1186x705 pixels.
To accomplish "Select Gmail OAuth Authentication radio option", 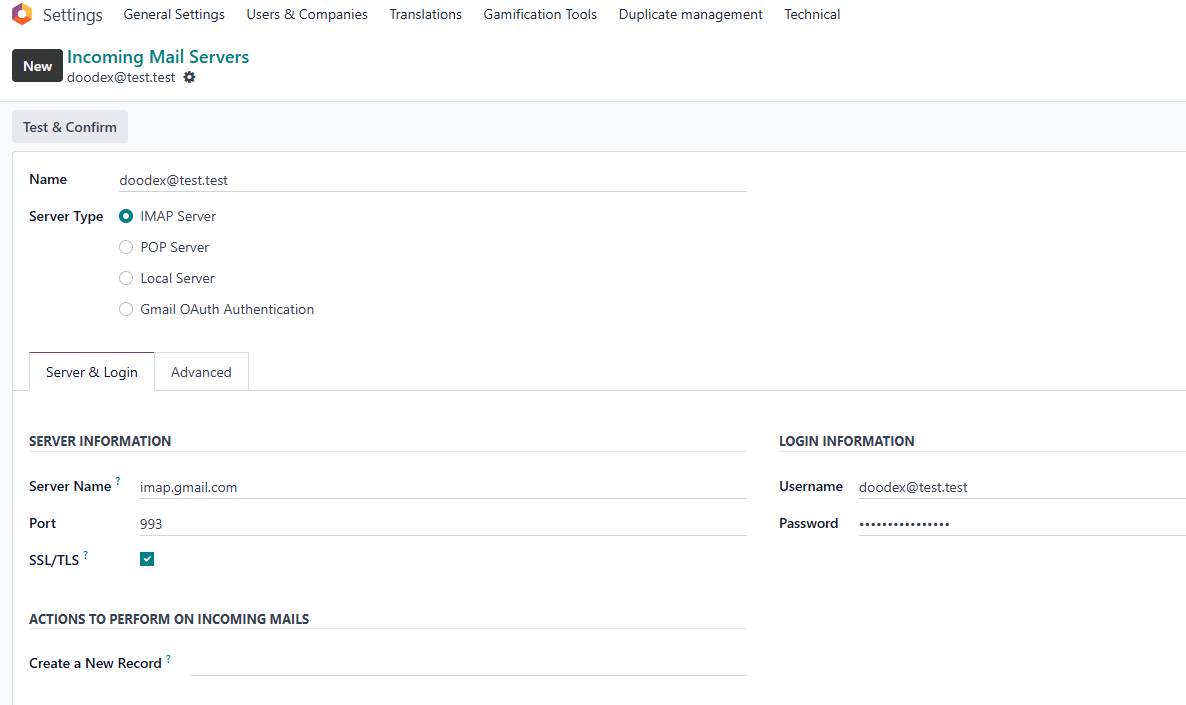I will (126, 309).
